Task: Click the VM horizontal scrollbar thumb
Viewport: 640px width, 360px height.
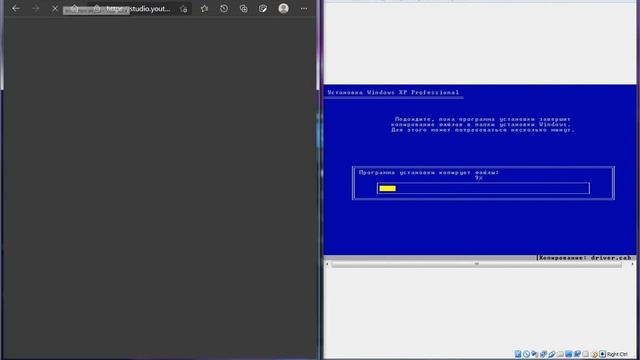Action: (x=476, y=264)
